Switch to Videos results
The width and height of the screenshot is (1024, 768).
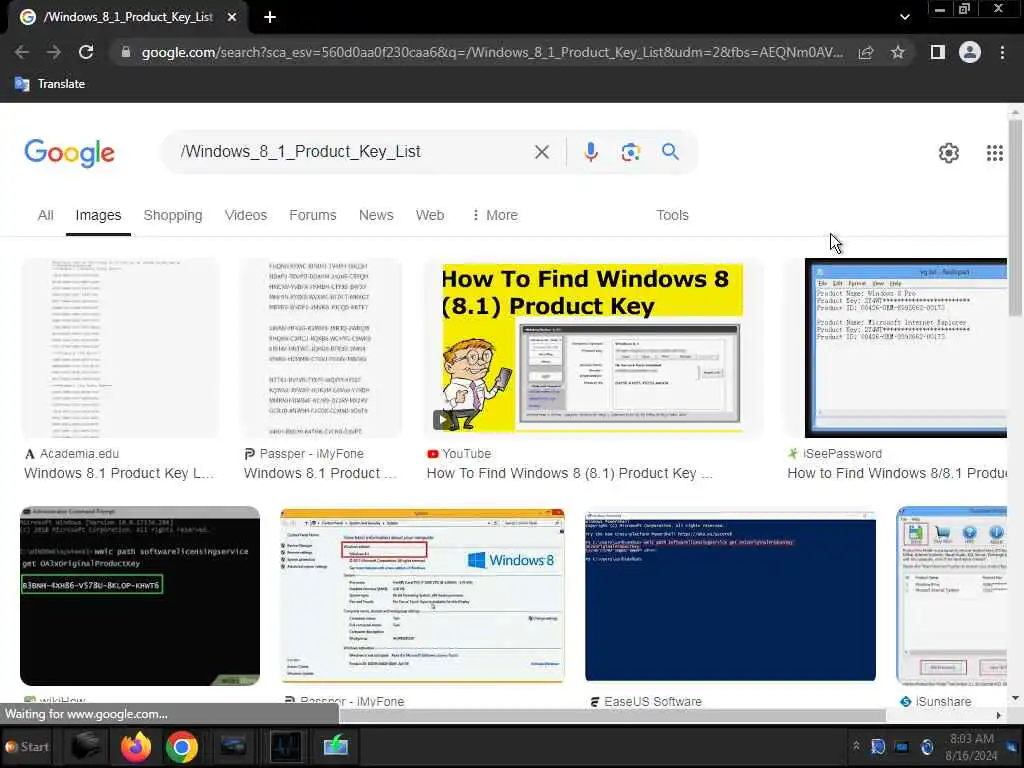click(x=246, y=215)
